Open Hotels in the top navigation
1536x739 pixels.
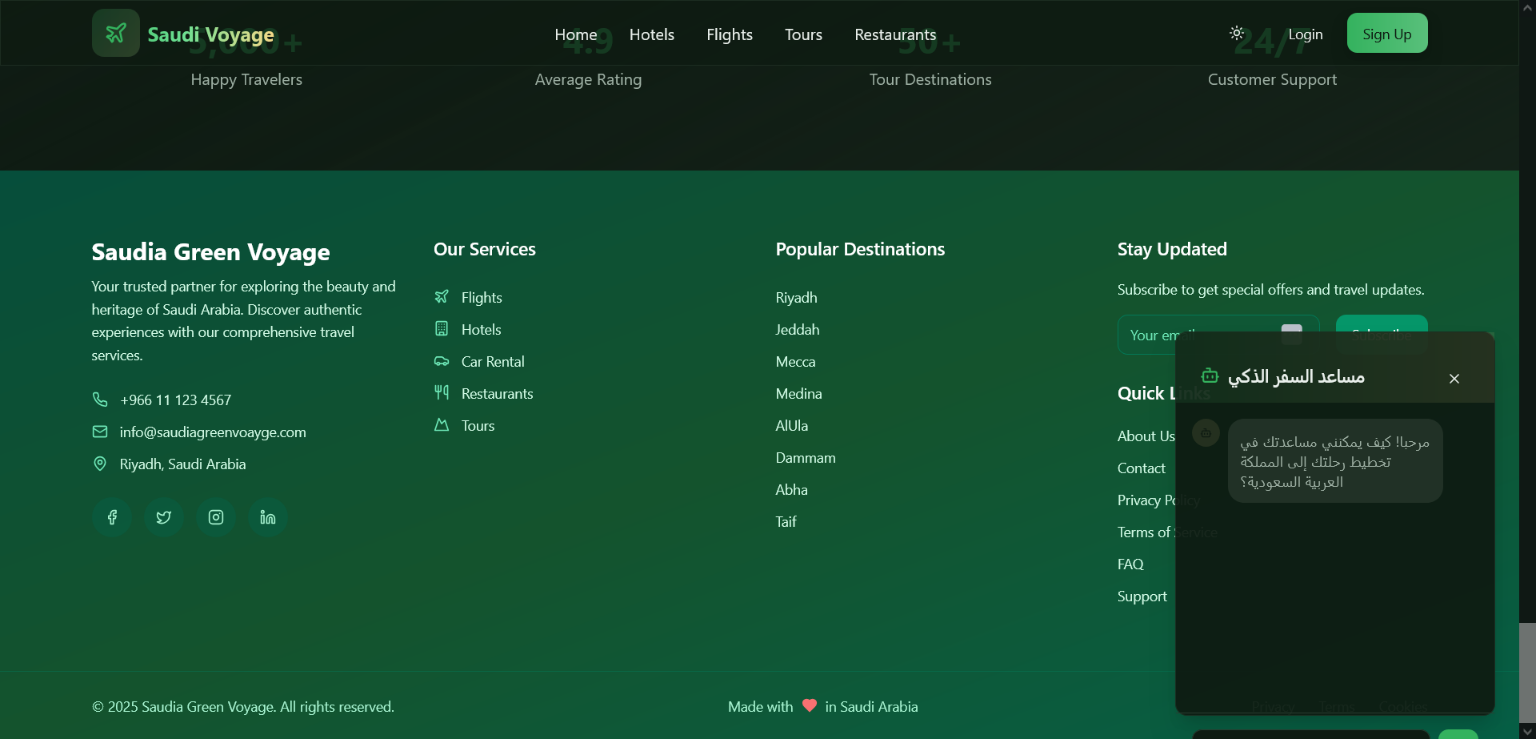click(x=651, y=34)
